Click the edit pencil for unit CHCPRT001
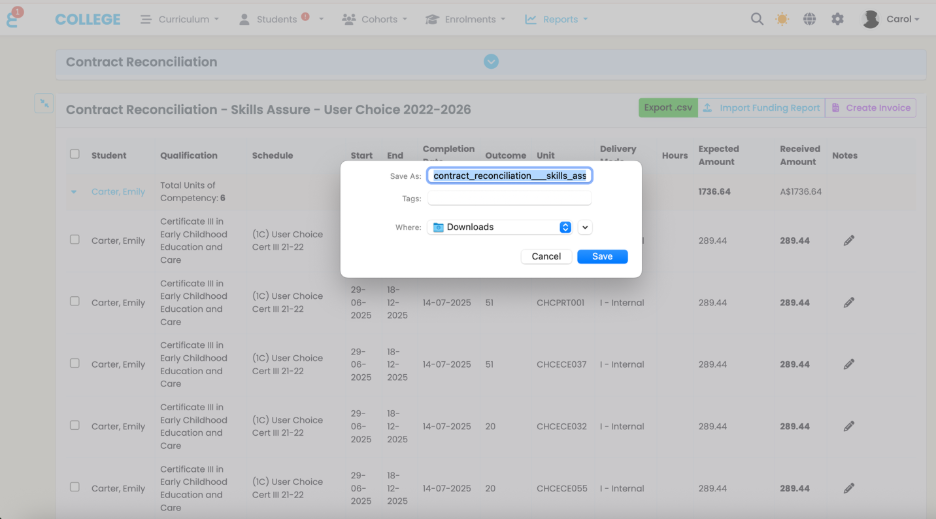Image resolution: width=936 pixels, height=519 pixels. (x=849, y=302)
